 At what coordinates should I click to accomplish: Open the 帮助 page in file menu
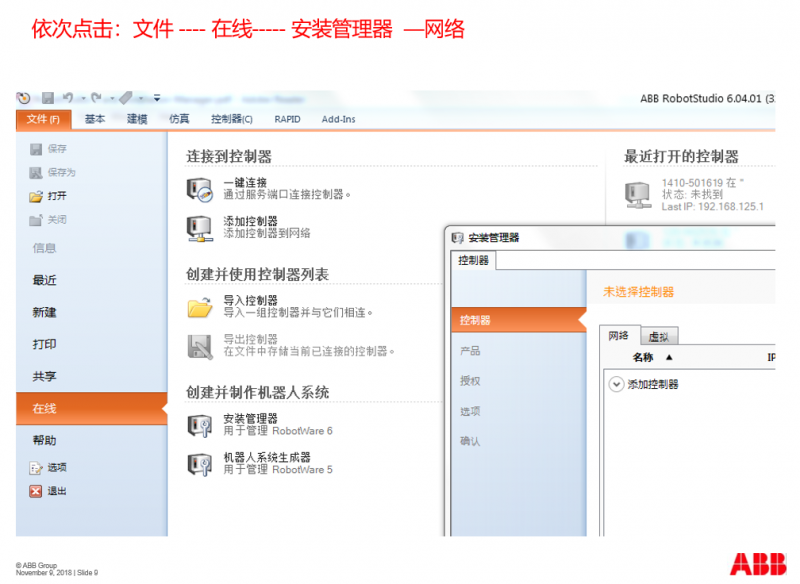click(x=44, y=440)
